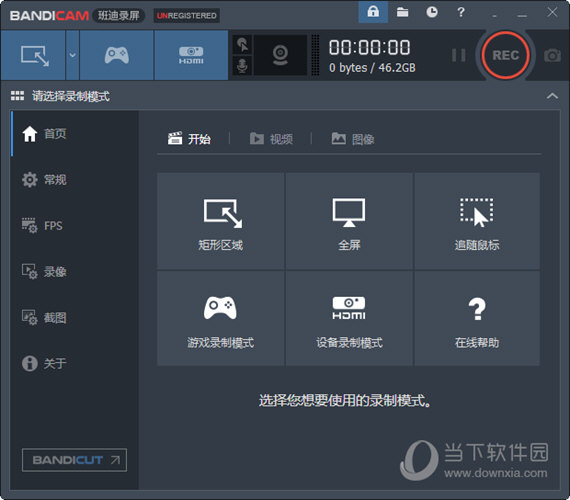Open the scheduled recording clock icon
This screenshot has width=570, height=500.
[x=432, y=12]
